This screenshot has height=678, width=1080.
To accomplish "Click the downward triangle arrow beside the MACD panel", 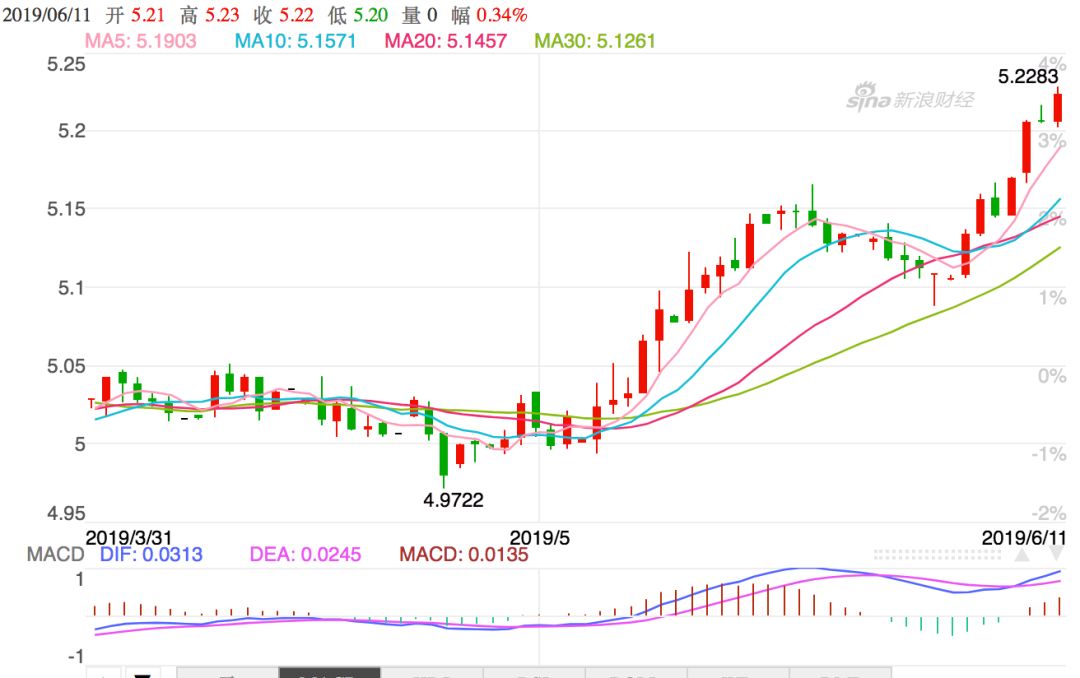I will [1056, 555].
